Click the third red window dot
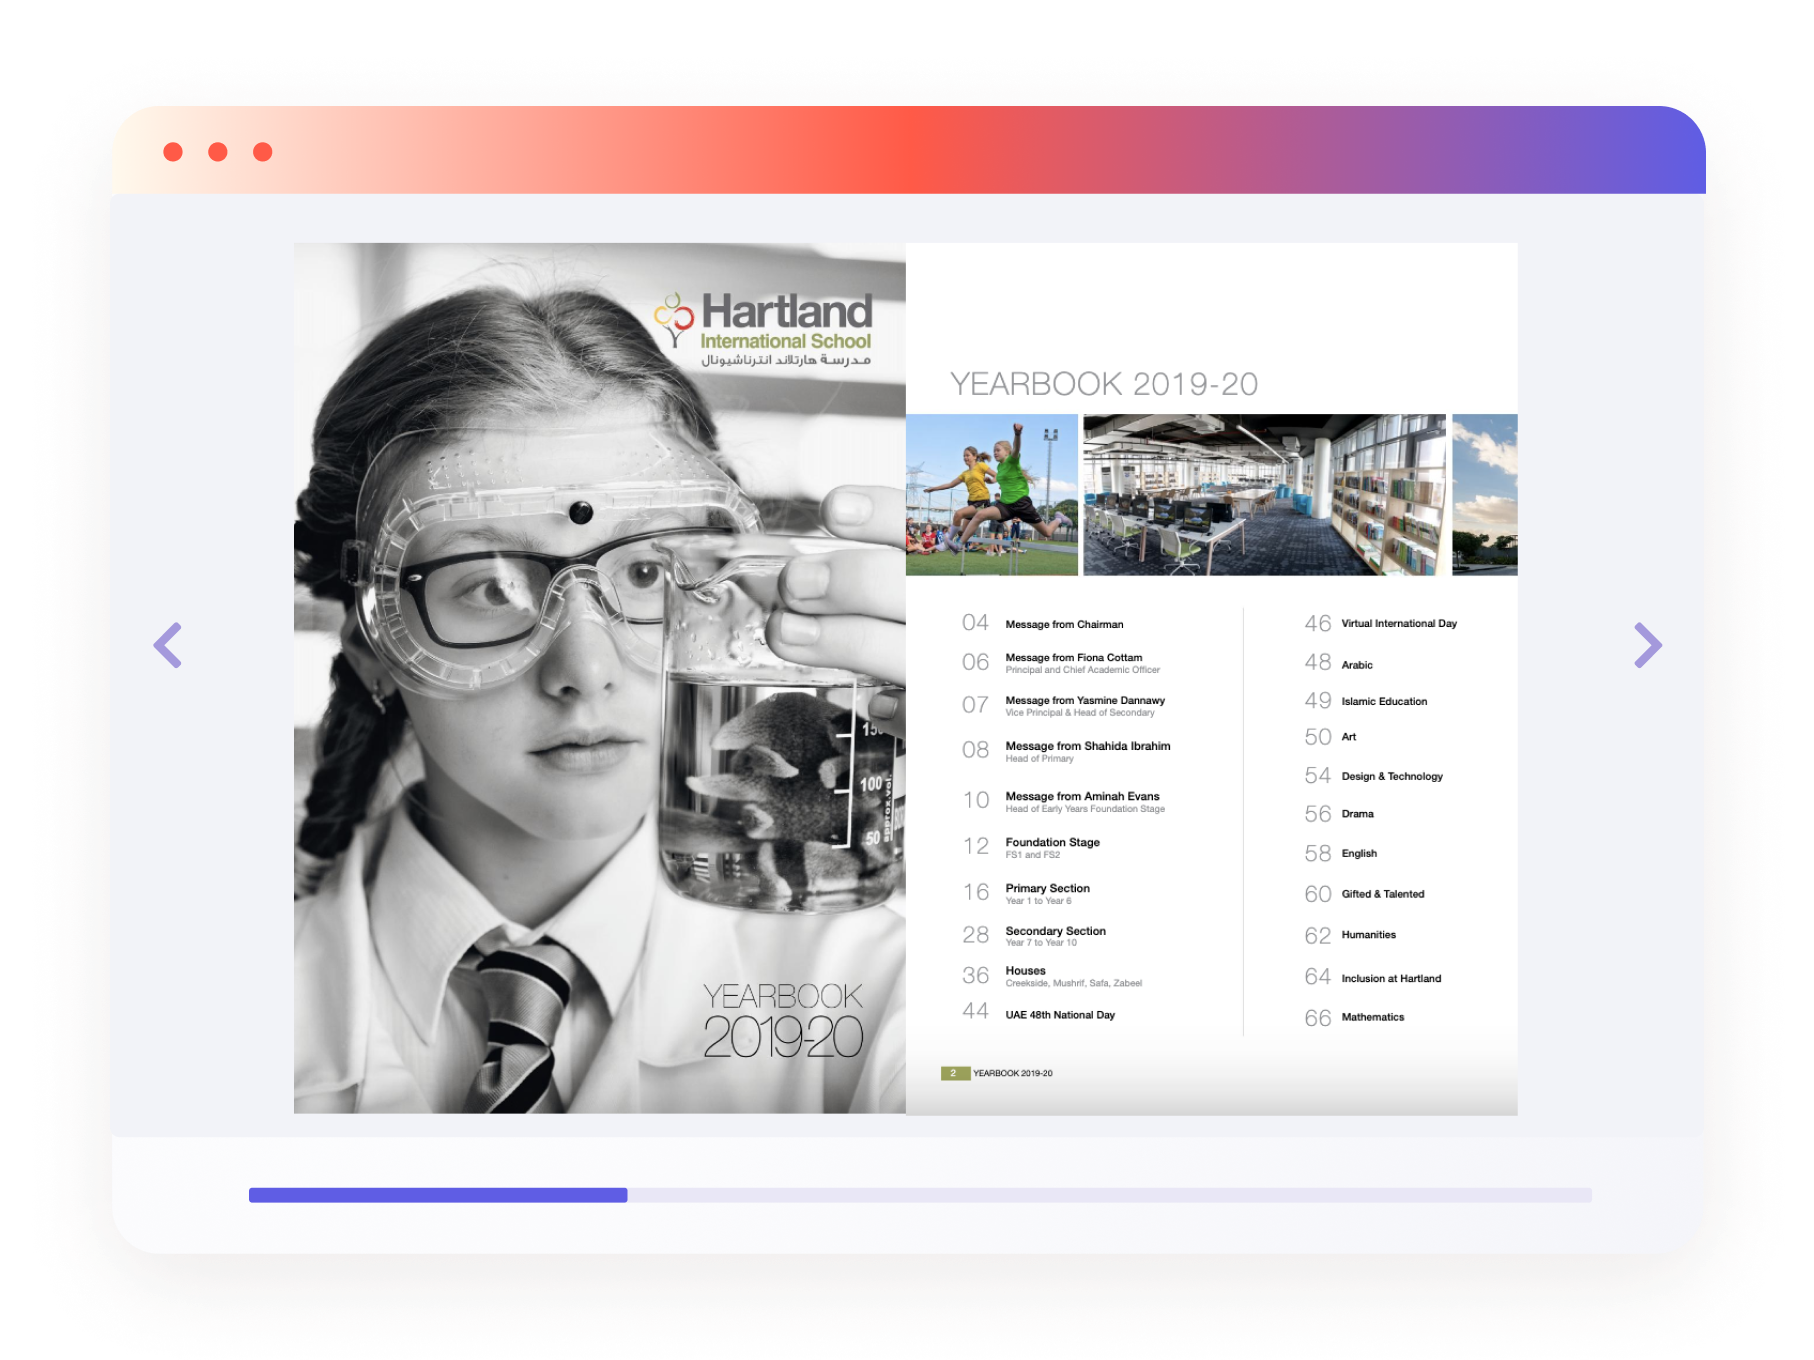Viewport: 1814px width, 1360px height. (x=263, y=152)
